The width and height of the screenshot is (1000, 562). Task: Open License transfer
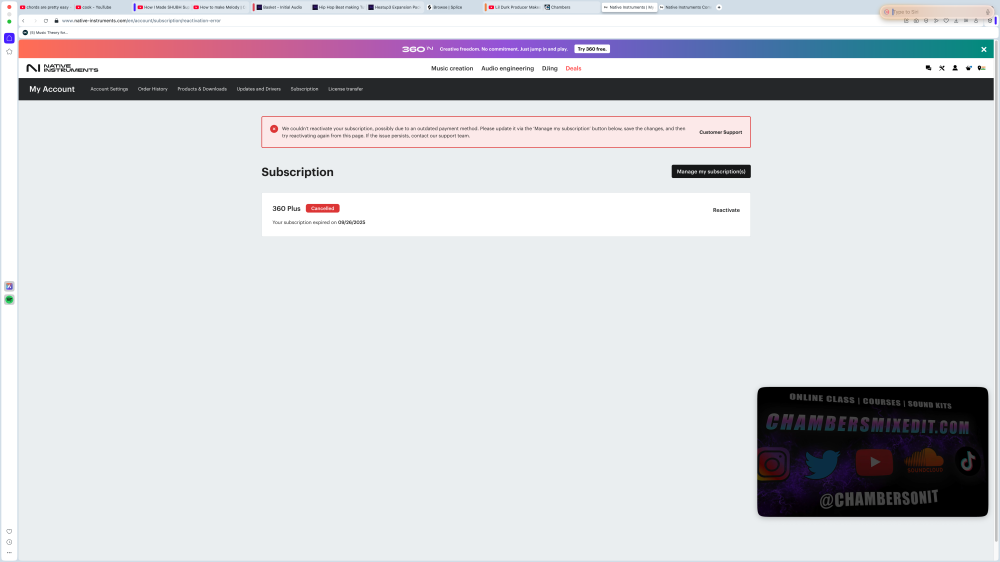[x=345, y=89]
